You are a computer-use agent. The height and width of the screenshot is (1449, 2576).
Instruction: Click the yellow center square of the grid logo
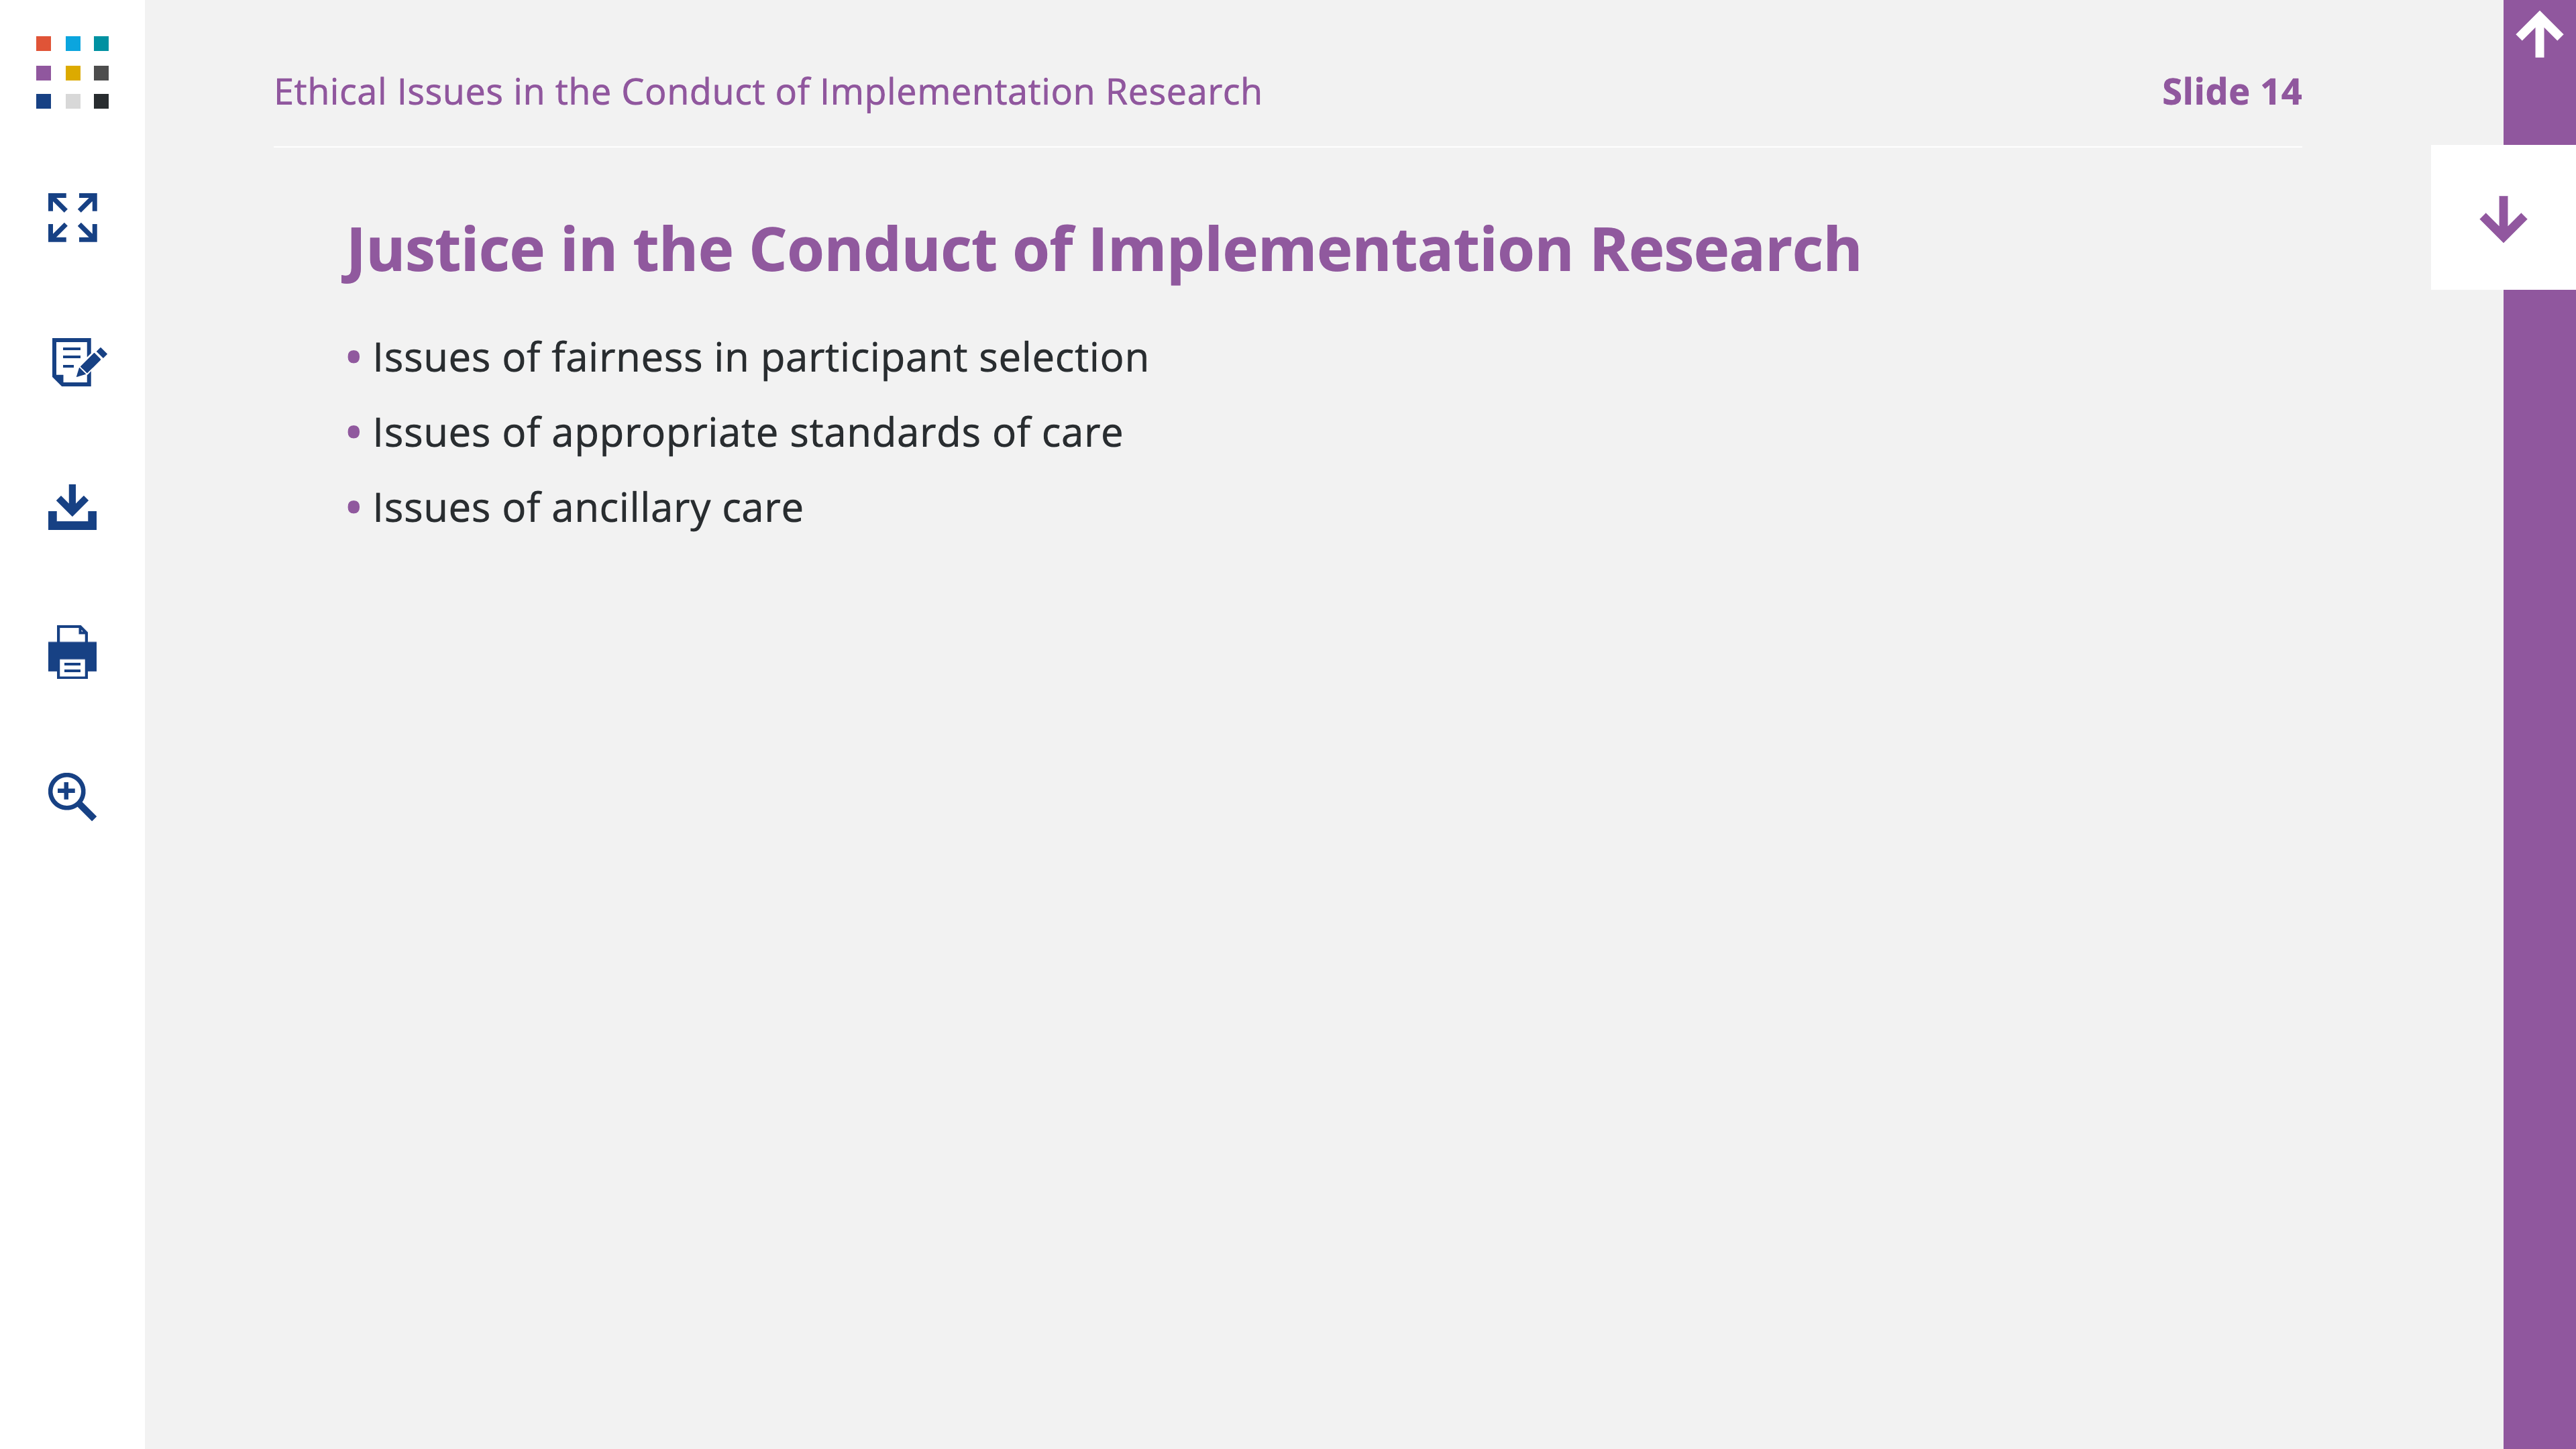(x=72, y=73)
